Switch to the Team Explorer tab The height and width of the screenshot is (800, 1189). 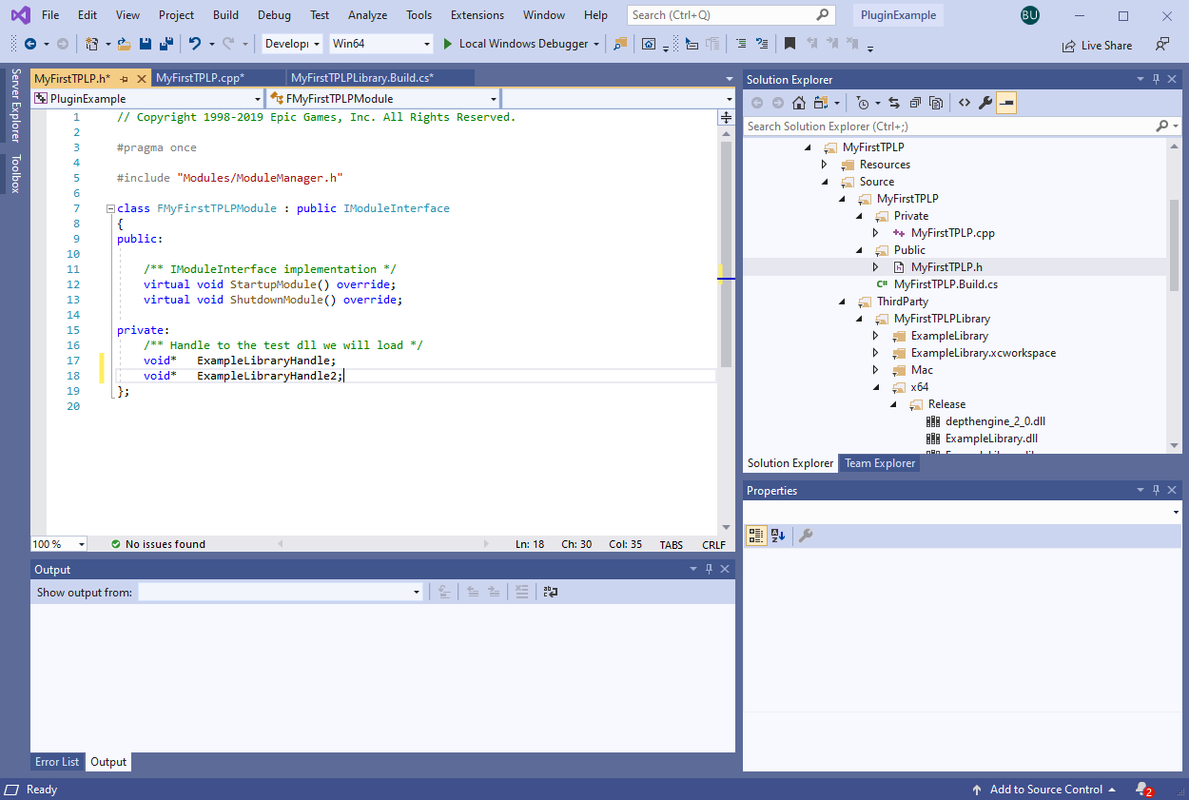[880, 463]
